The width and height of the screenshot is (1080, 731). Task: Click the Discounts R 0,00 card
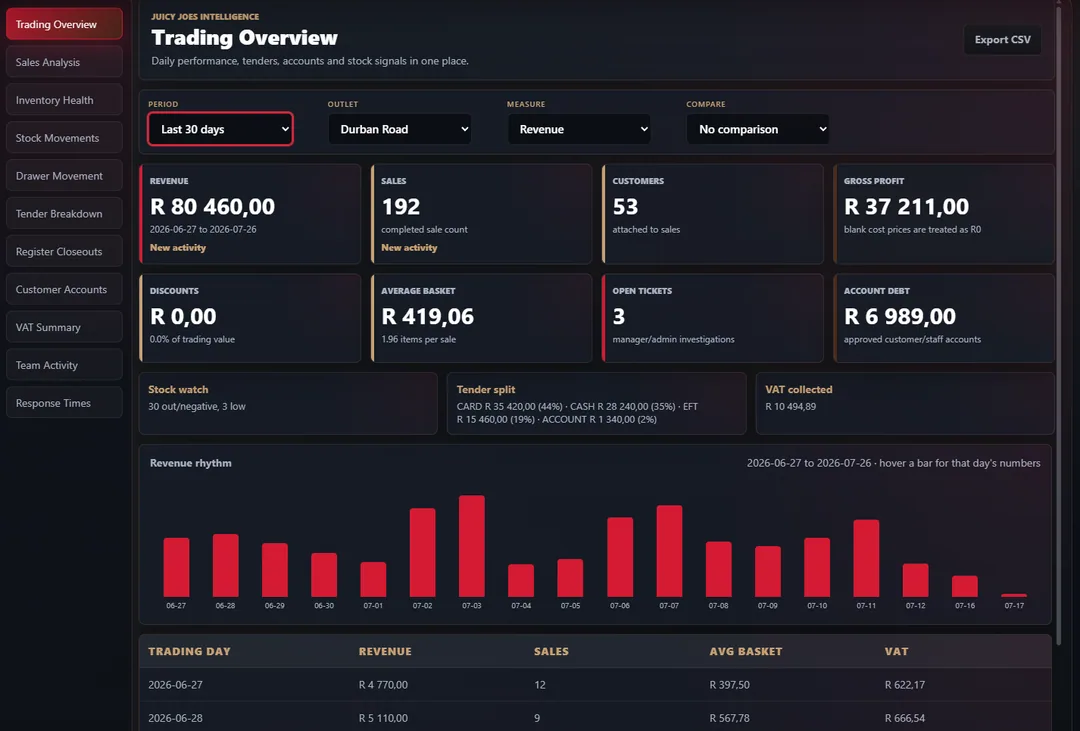(x=250, y=318)
